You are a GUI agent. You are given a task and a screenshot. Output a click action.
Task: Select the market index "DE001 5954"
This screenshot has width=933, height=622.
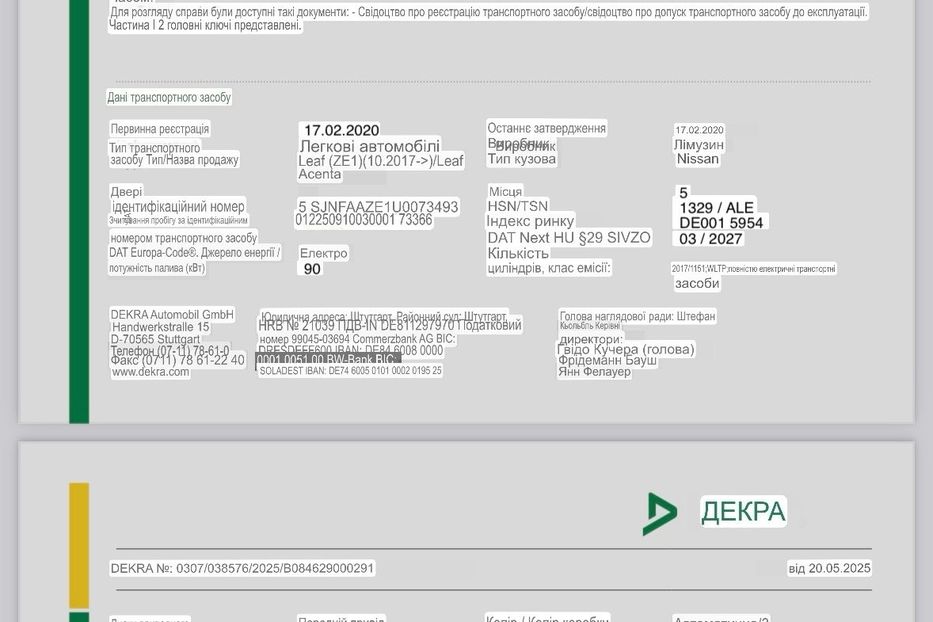[721, 223]
